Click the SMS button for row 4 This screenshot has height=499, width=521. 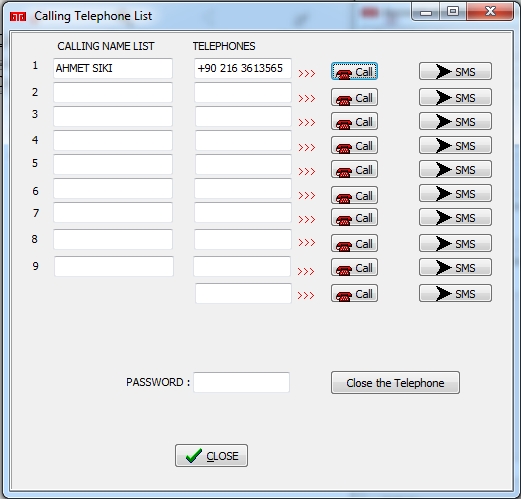[x=455, y=145]
